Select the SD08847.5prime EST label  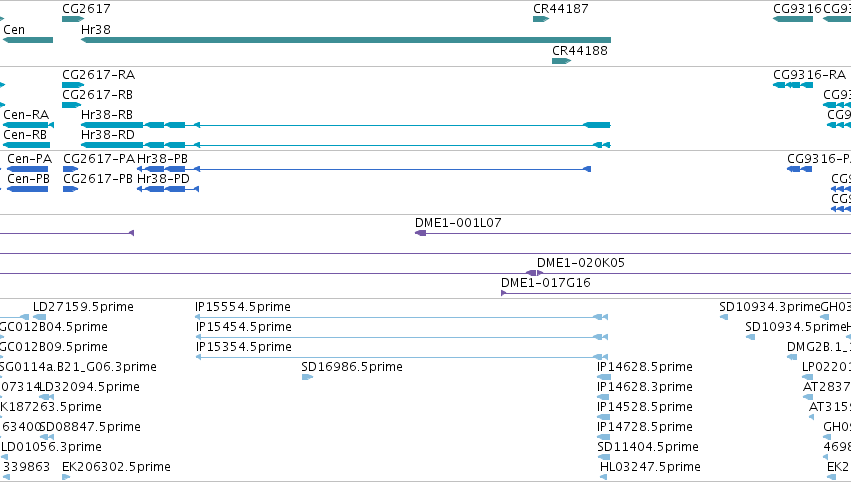click(90, 427)
